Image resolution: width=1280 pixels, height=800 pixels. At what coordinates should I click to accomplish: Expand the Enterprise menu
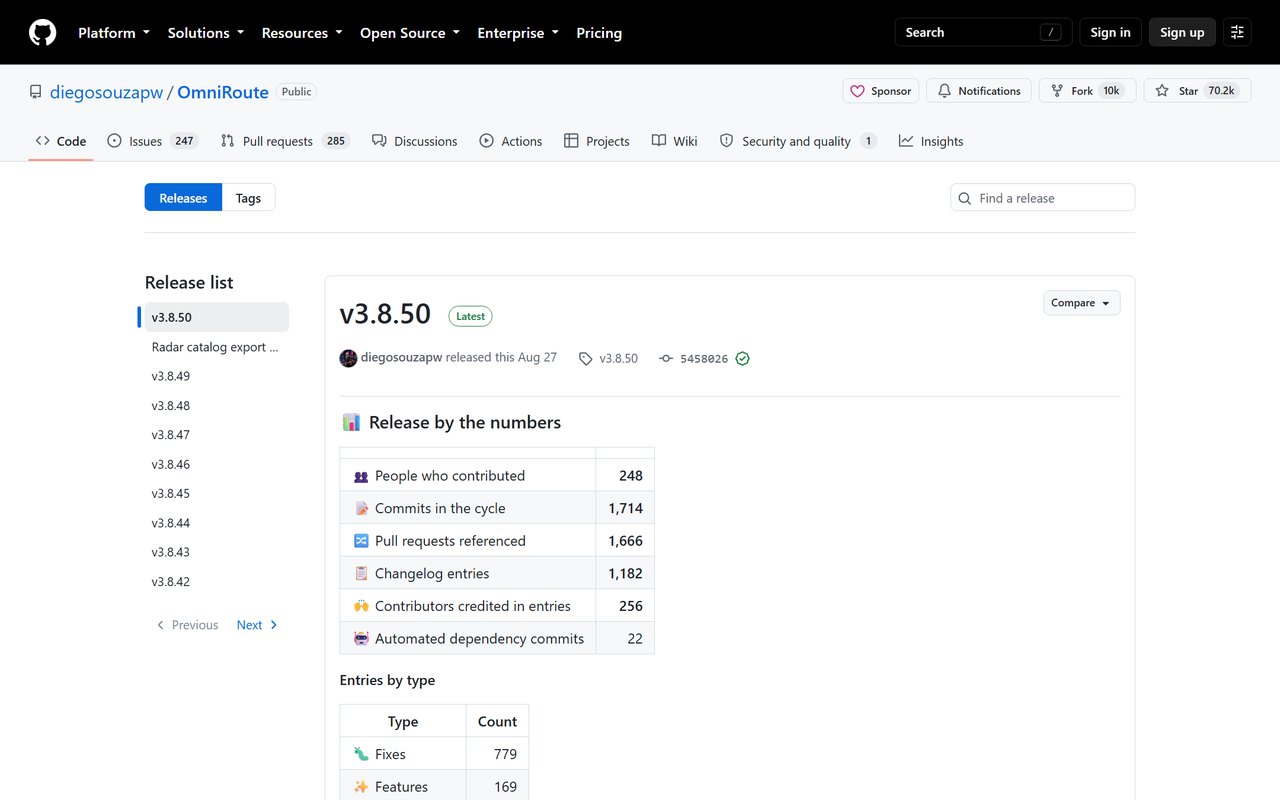click(x=518, y=32)
